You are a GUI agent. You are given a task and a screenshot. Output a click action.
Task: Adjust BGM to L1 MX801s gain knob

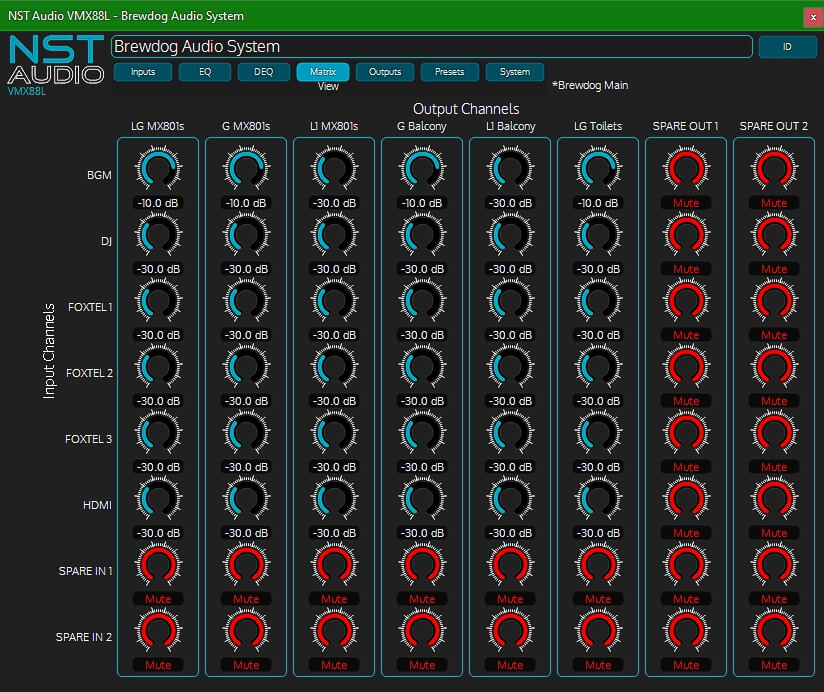334,169
